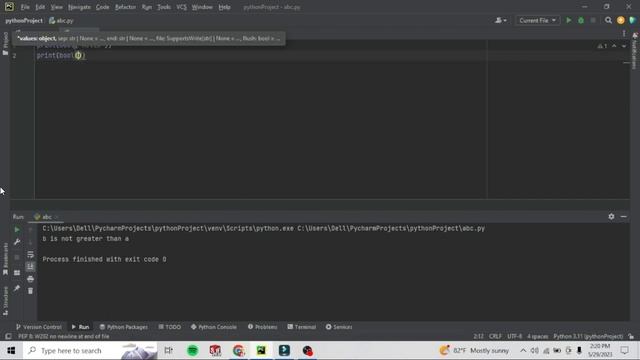Open Run panel settings gear icon
The image size is (640, 360).
pos(611,216)
